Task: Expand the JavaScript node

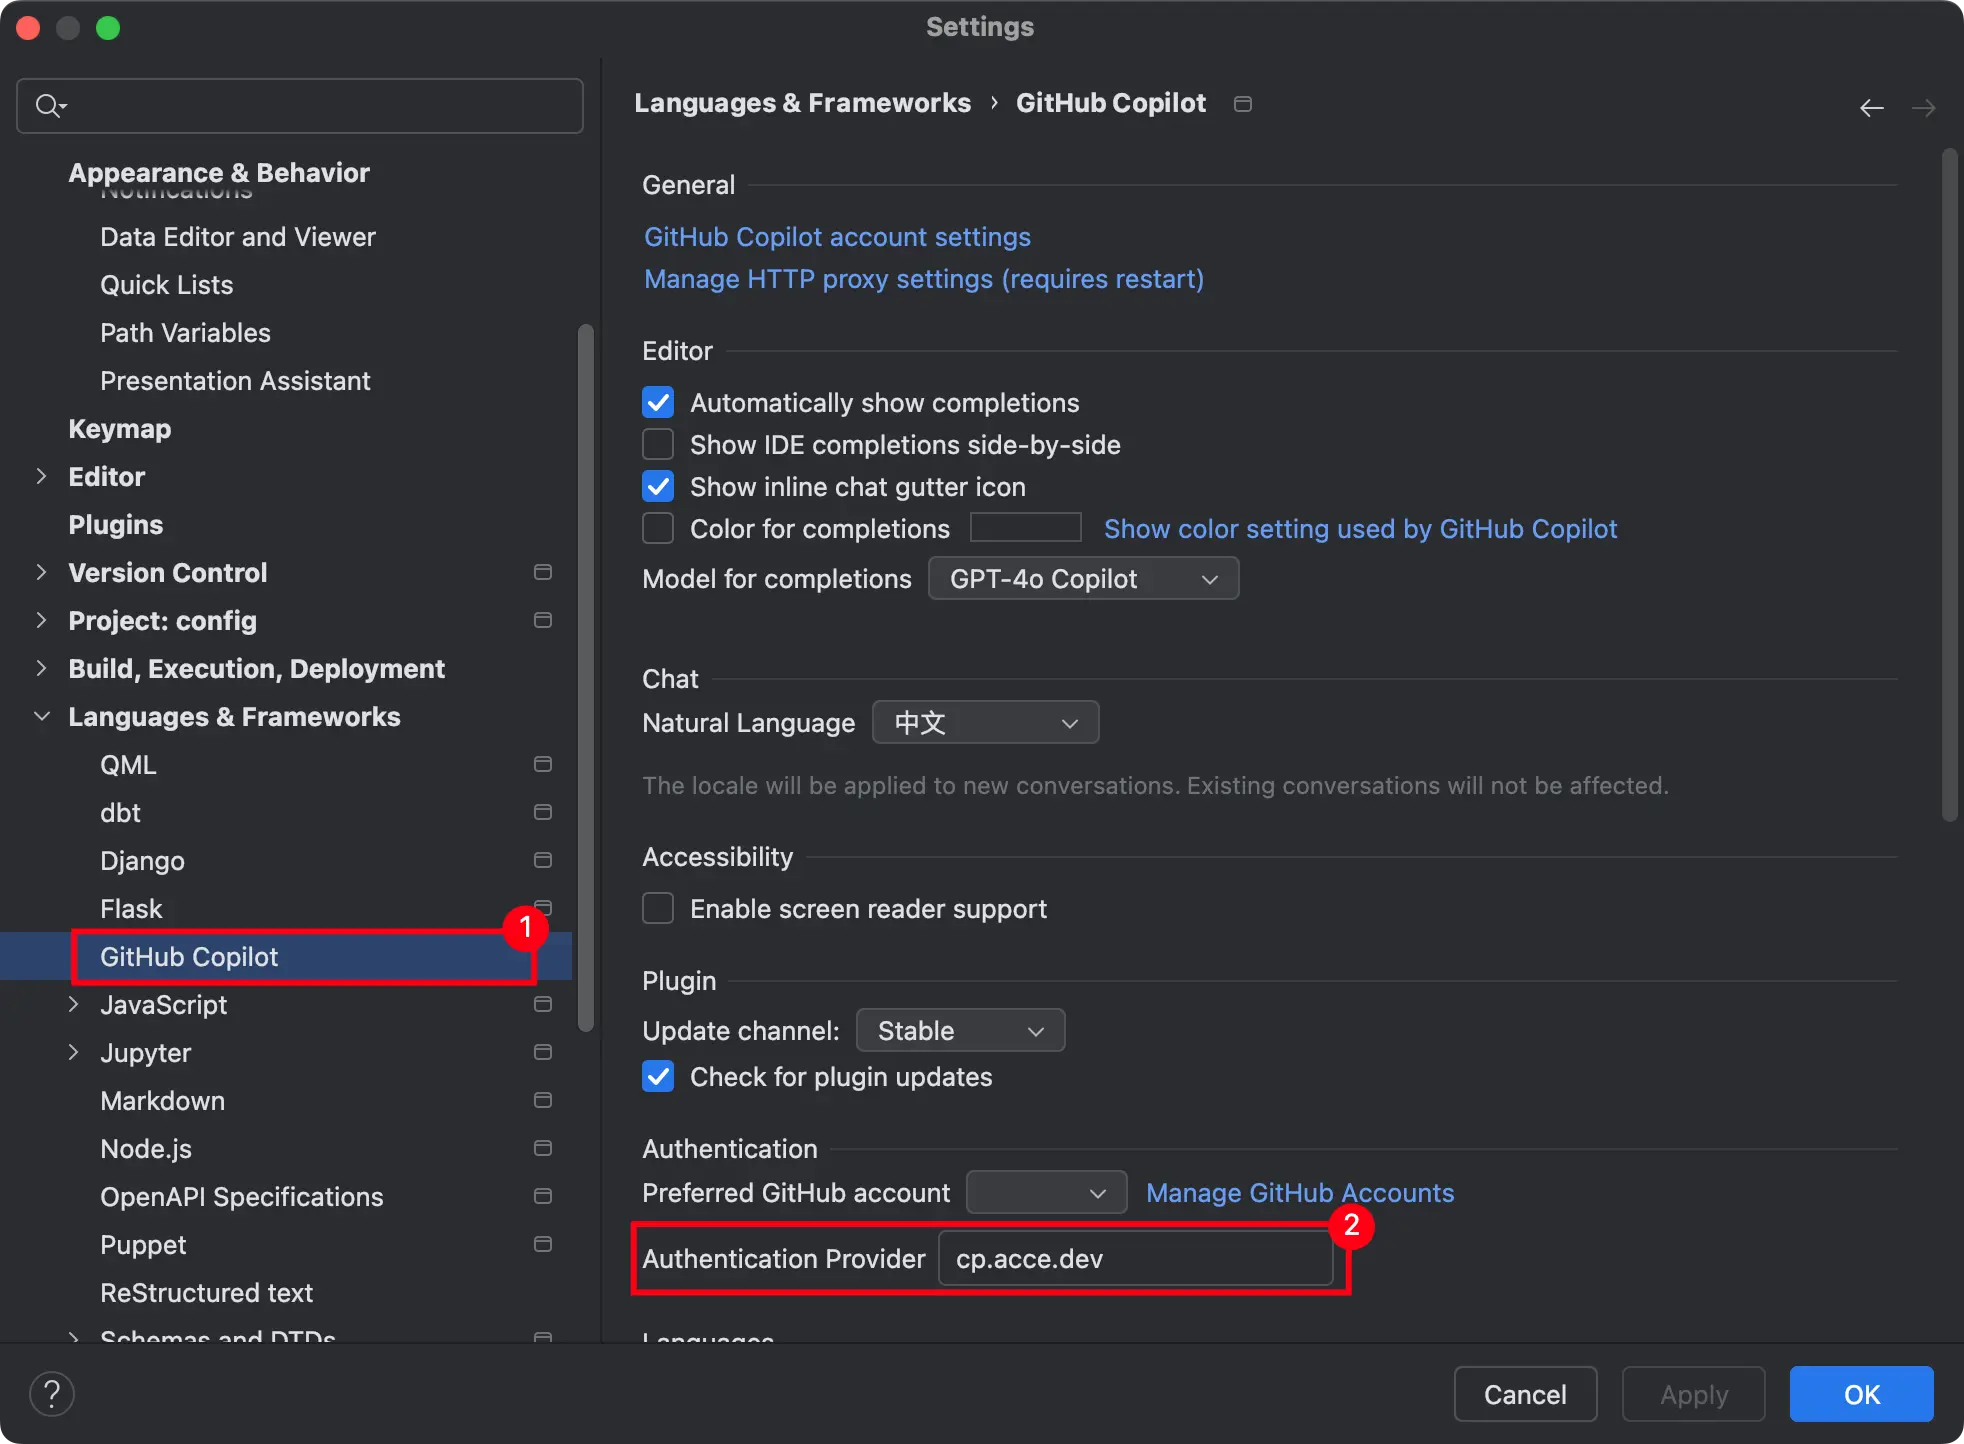Action: (x=73, y=1004)
